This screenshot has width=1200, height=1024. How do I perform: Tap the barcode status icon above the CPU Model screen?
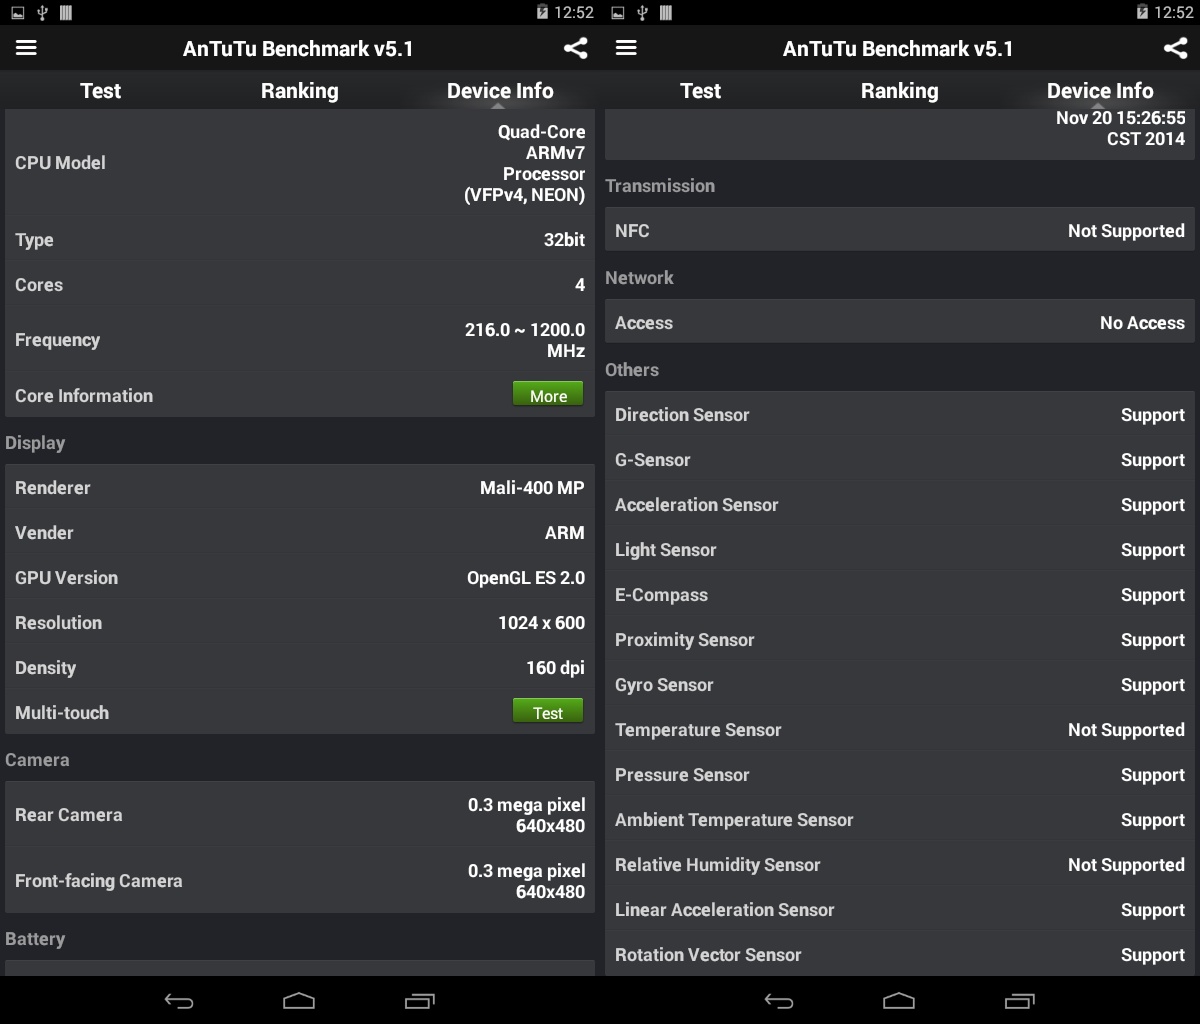click(x=66, y=13)
